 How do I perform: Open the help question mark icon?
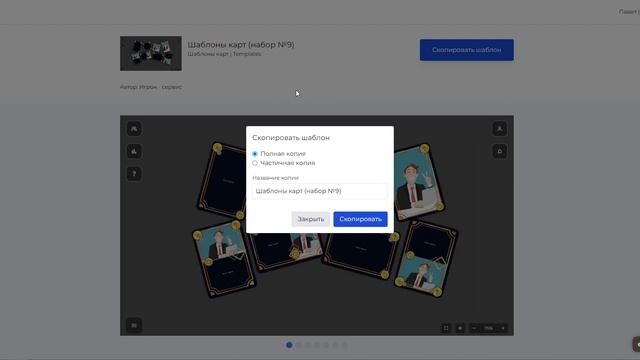(134, 174)
